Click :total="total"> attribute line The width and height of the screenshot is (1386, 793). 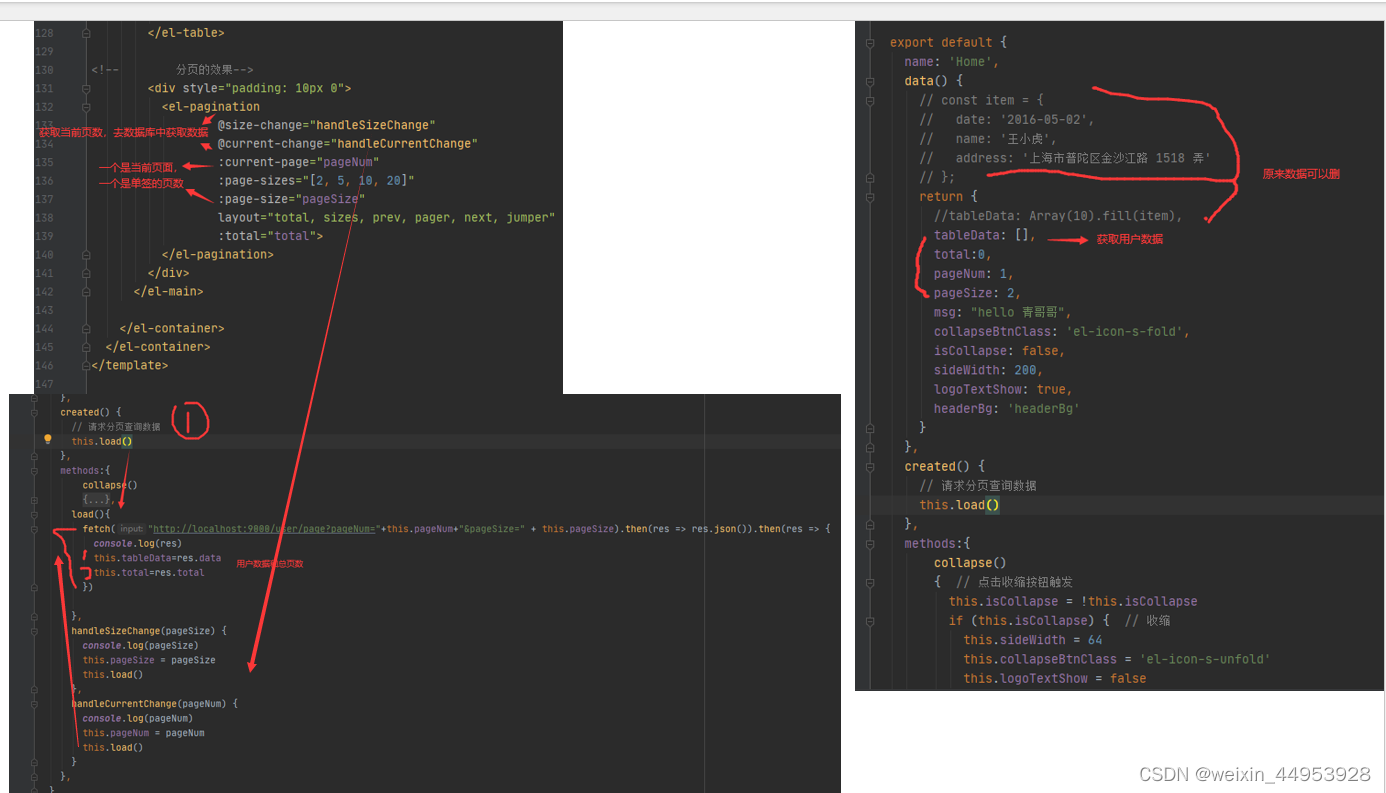tap(270, 236)
